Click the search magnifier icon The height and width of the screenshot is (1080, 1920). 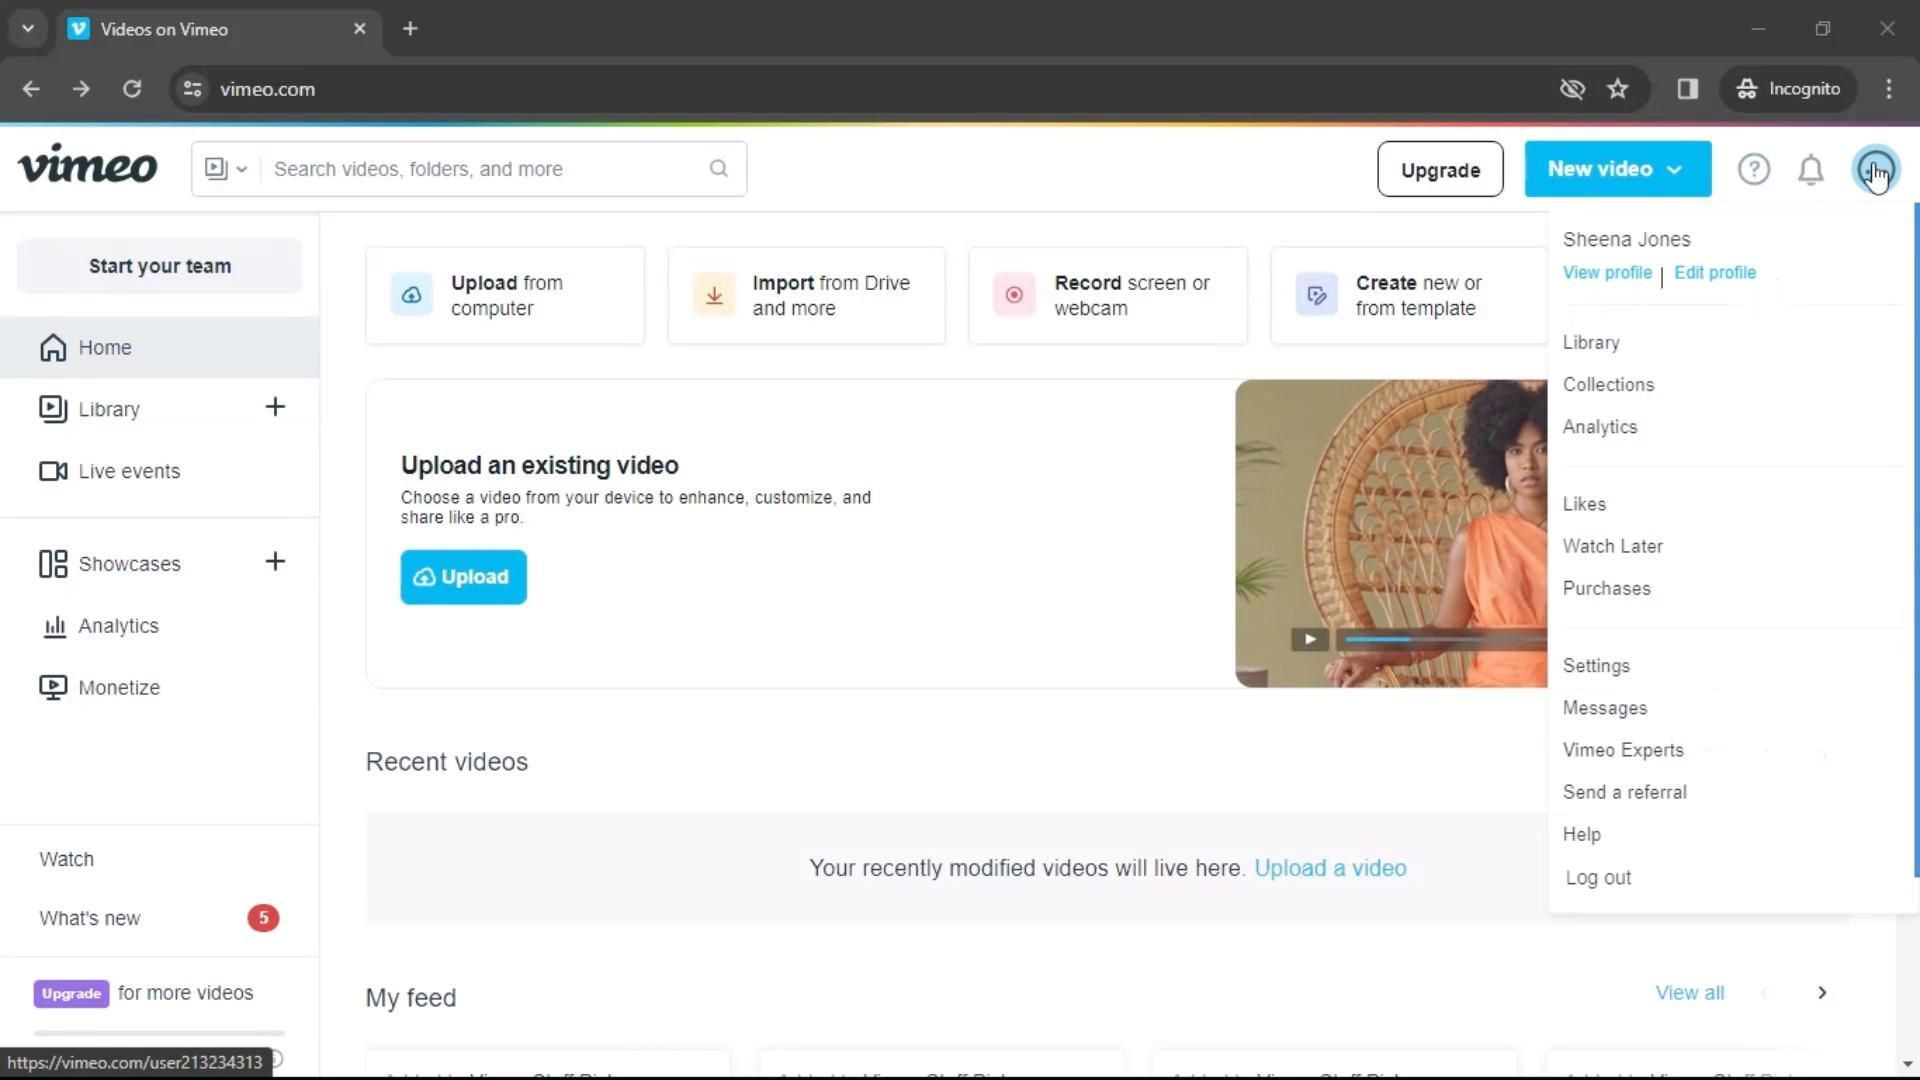pyautogui.click(x=719, y=169)
